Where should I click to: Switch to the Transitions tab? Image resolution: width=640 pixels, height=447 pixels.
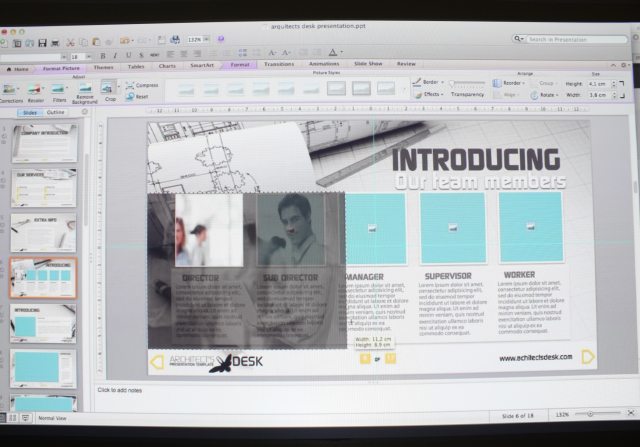(279, 64)
